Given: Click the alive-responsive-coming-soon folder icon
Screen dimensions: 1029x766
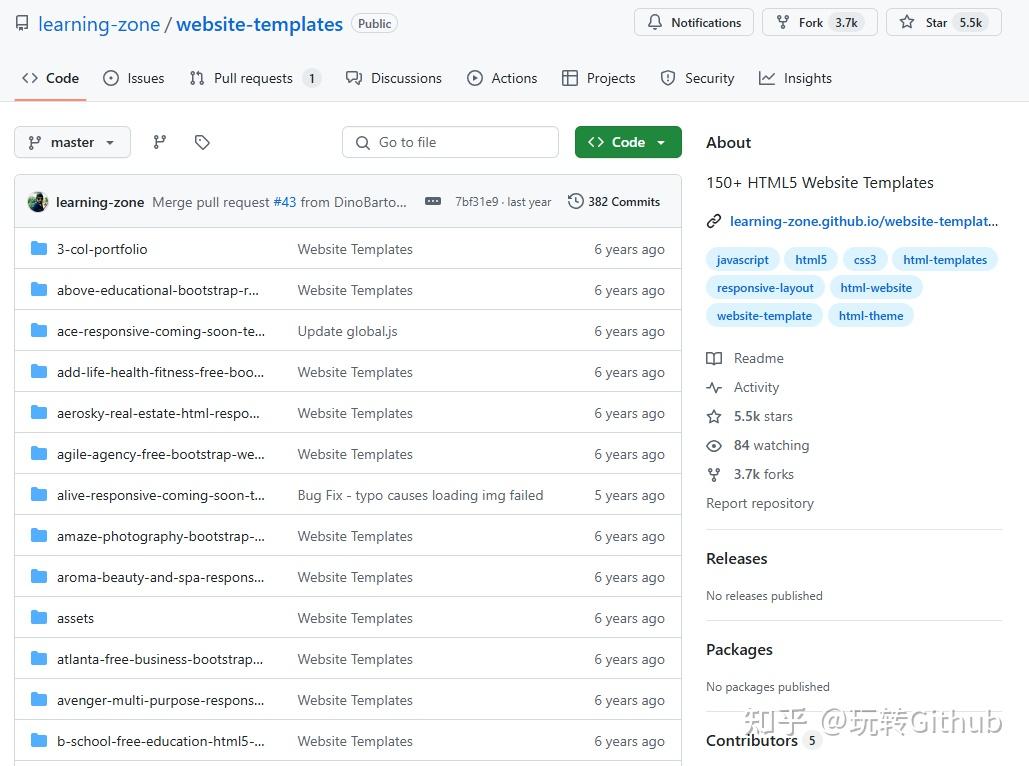Looking at the screenshot, I should (39, 494).
